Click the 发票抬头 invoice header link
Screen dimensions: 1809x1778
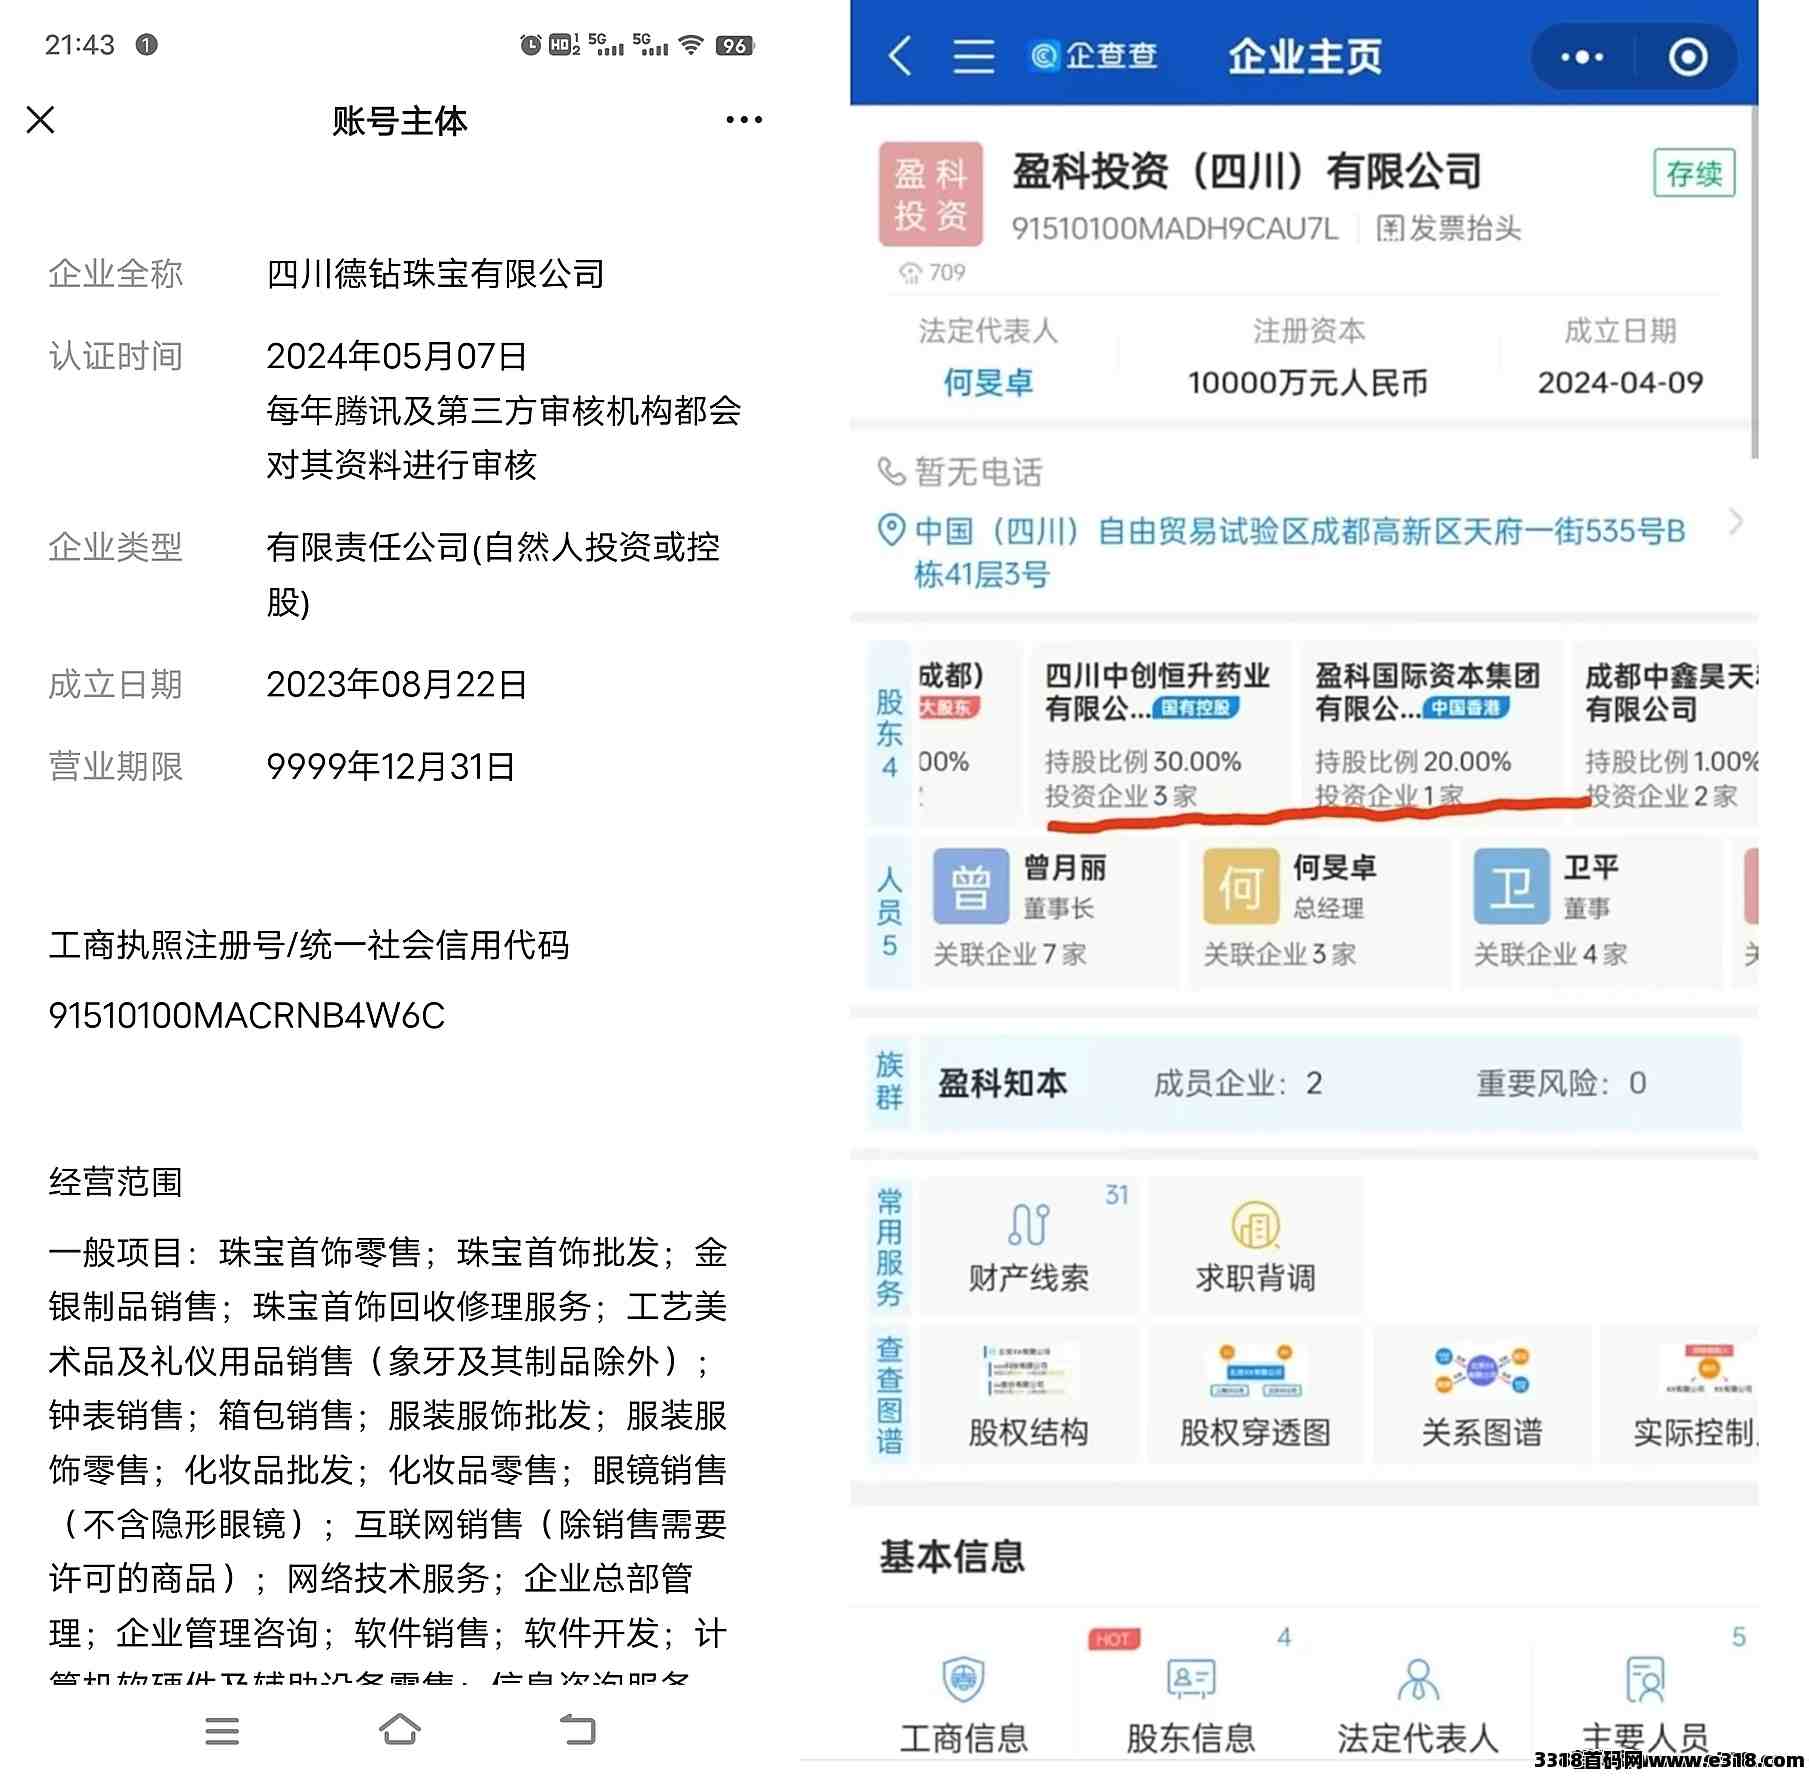click(x=1448, y=229)
